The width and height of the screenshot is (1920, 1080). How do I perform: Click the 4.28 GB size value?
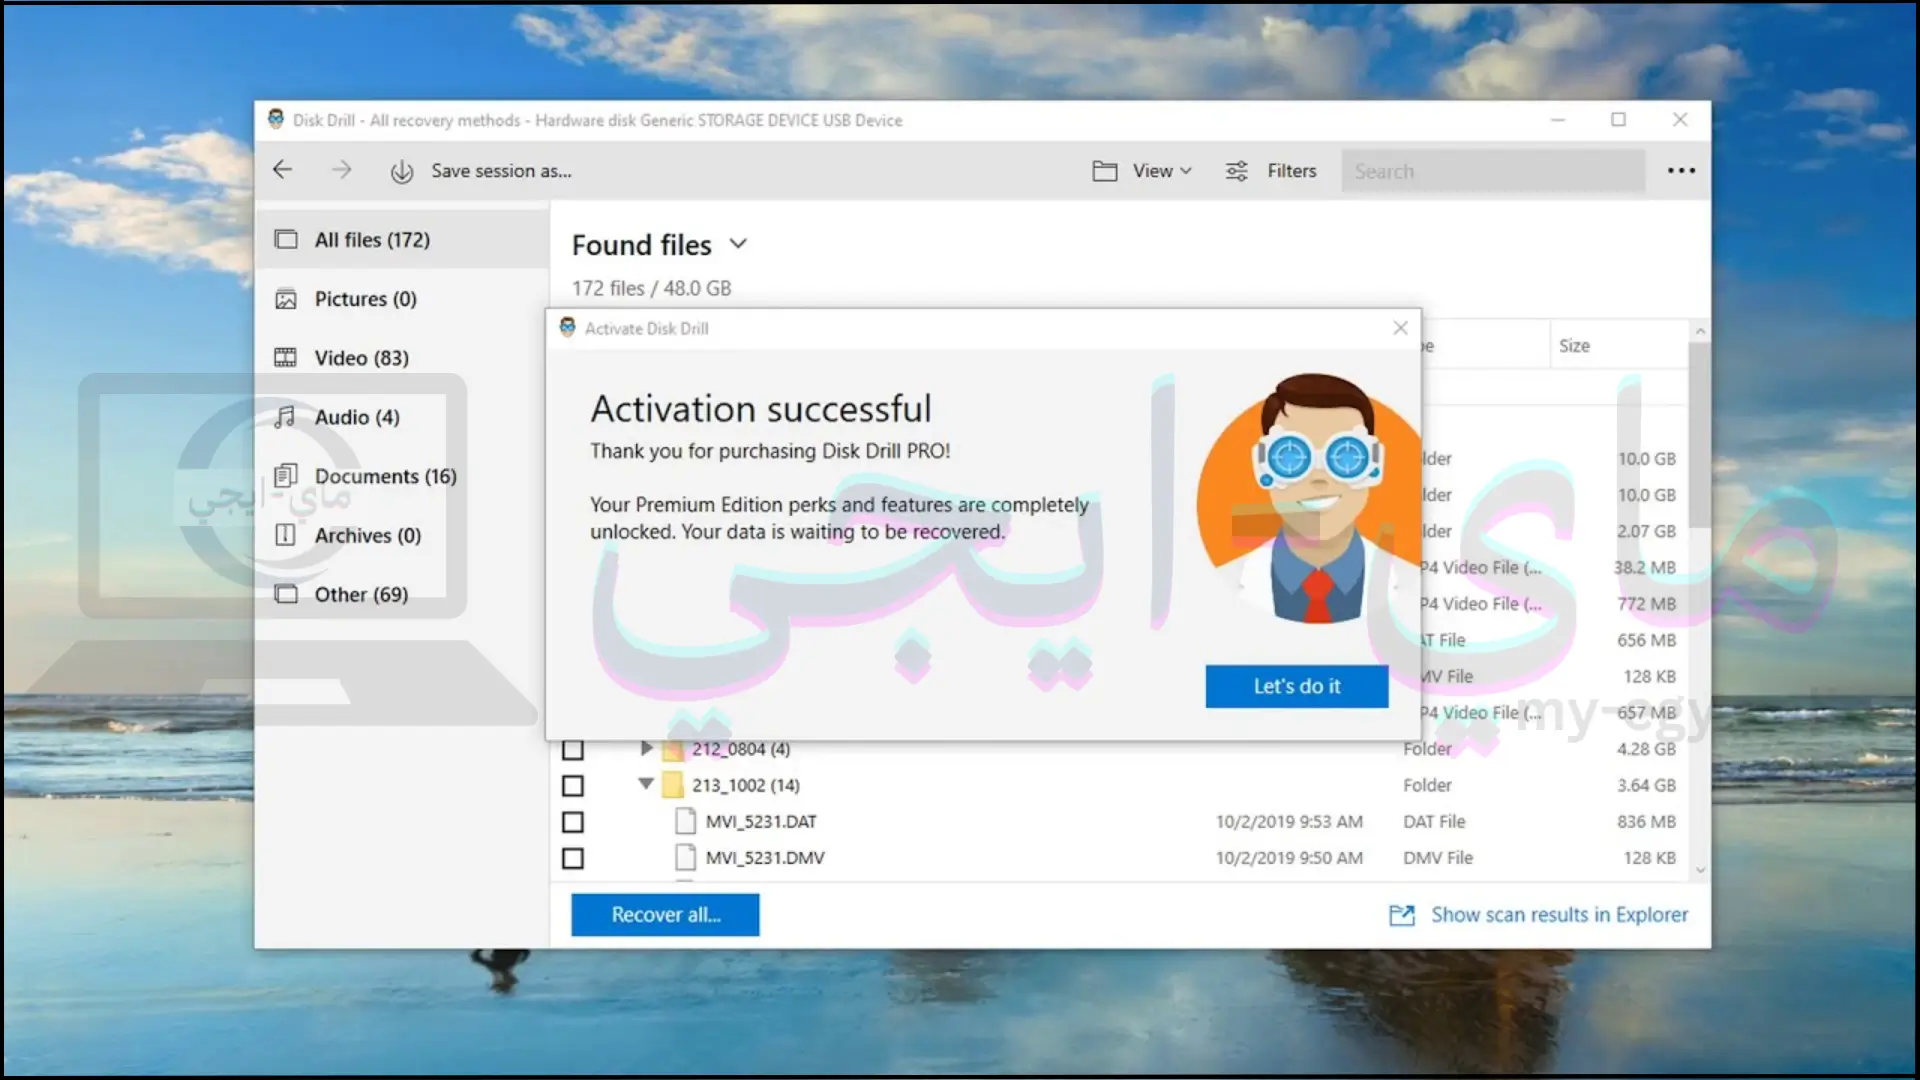(1646, 749)
